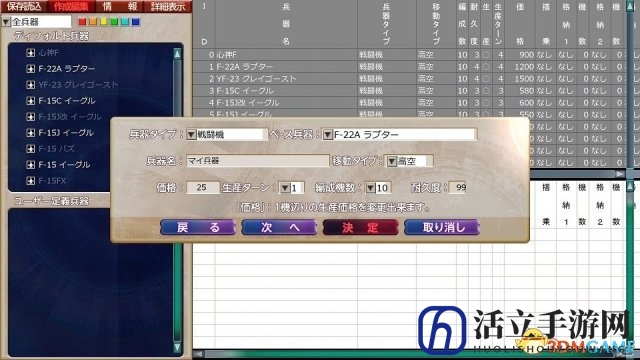Click the aircraft icon beside F-22A ラプター
The width and height of the screenshot is (640, 360).
click(31, 69)
